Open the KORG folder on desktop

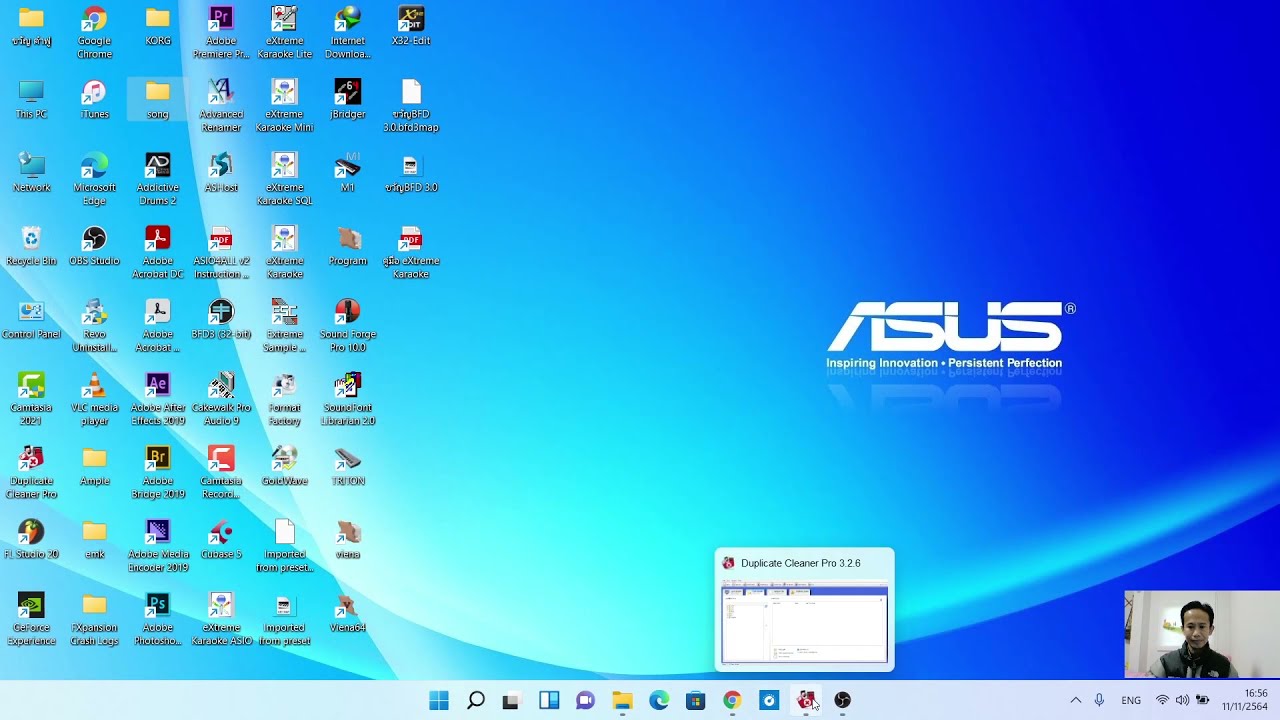(158, 25)
